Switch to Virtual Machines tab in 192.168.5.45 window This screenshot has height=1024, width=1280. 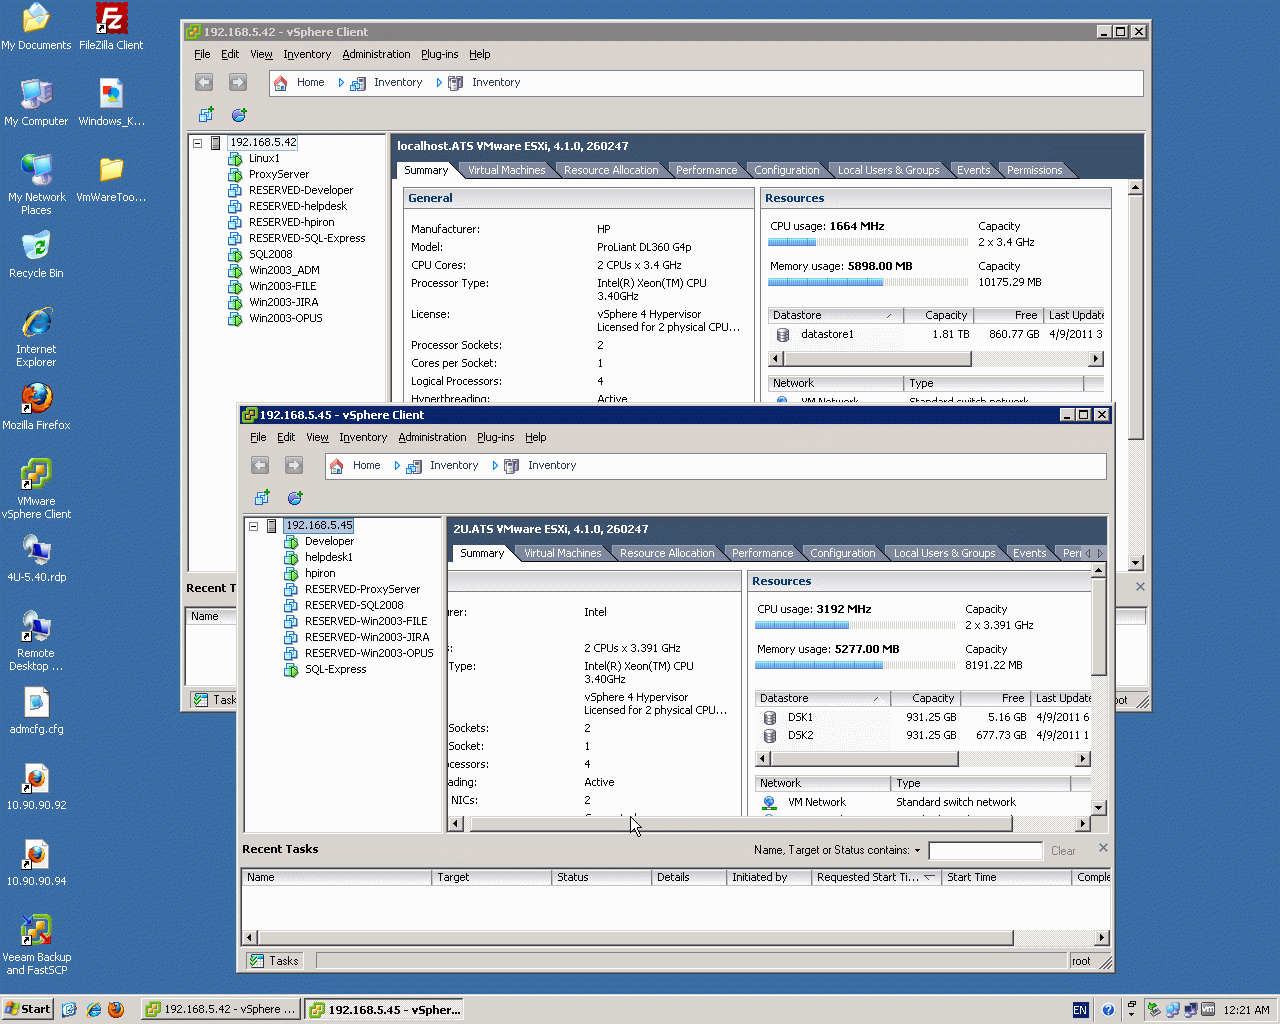(x=562, y=553)
